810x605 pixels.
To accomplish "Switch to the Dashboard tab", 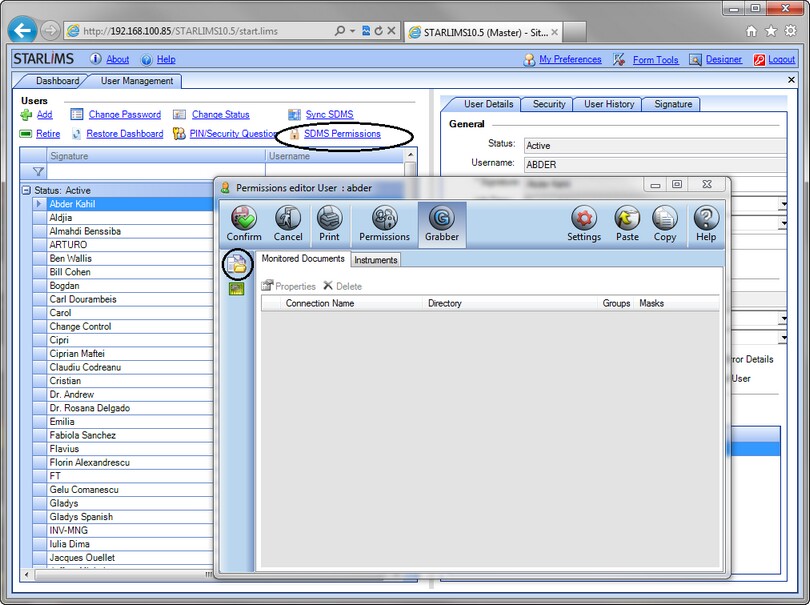I will tap(57, 81).
